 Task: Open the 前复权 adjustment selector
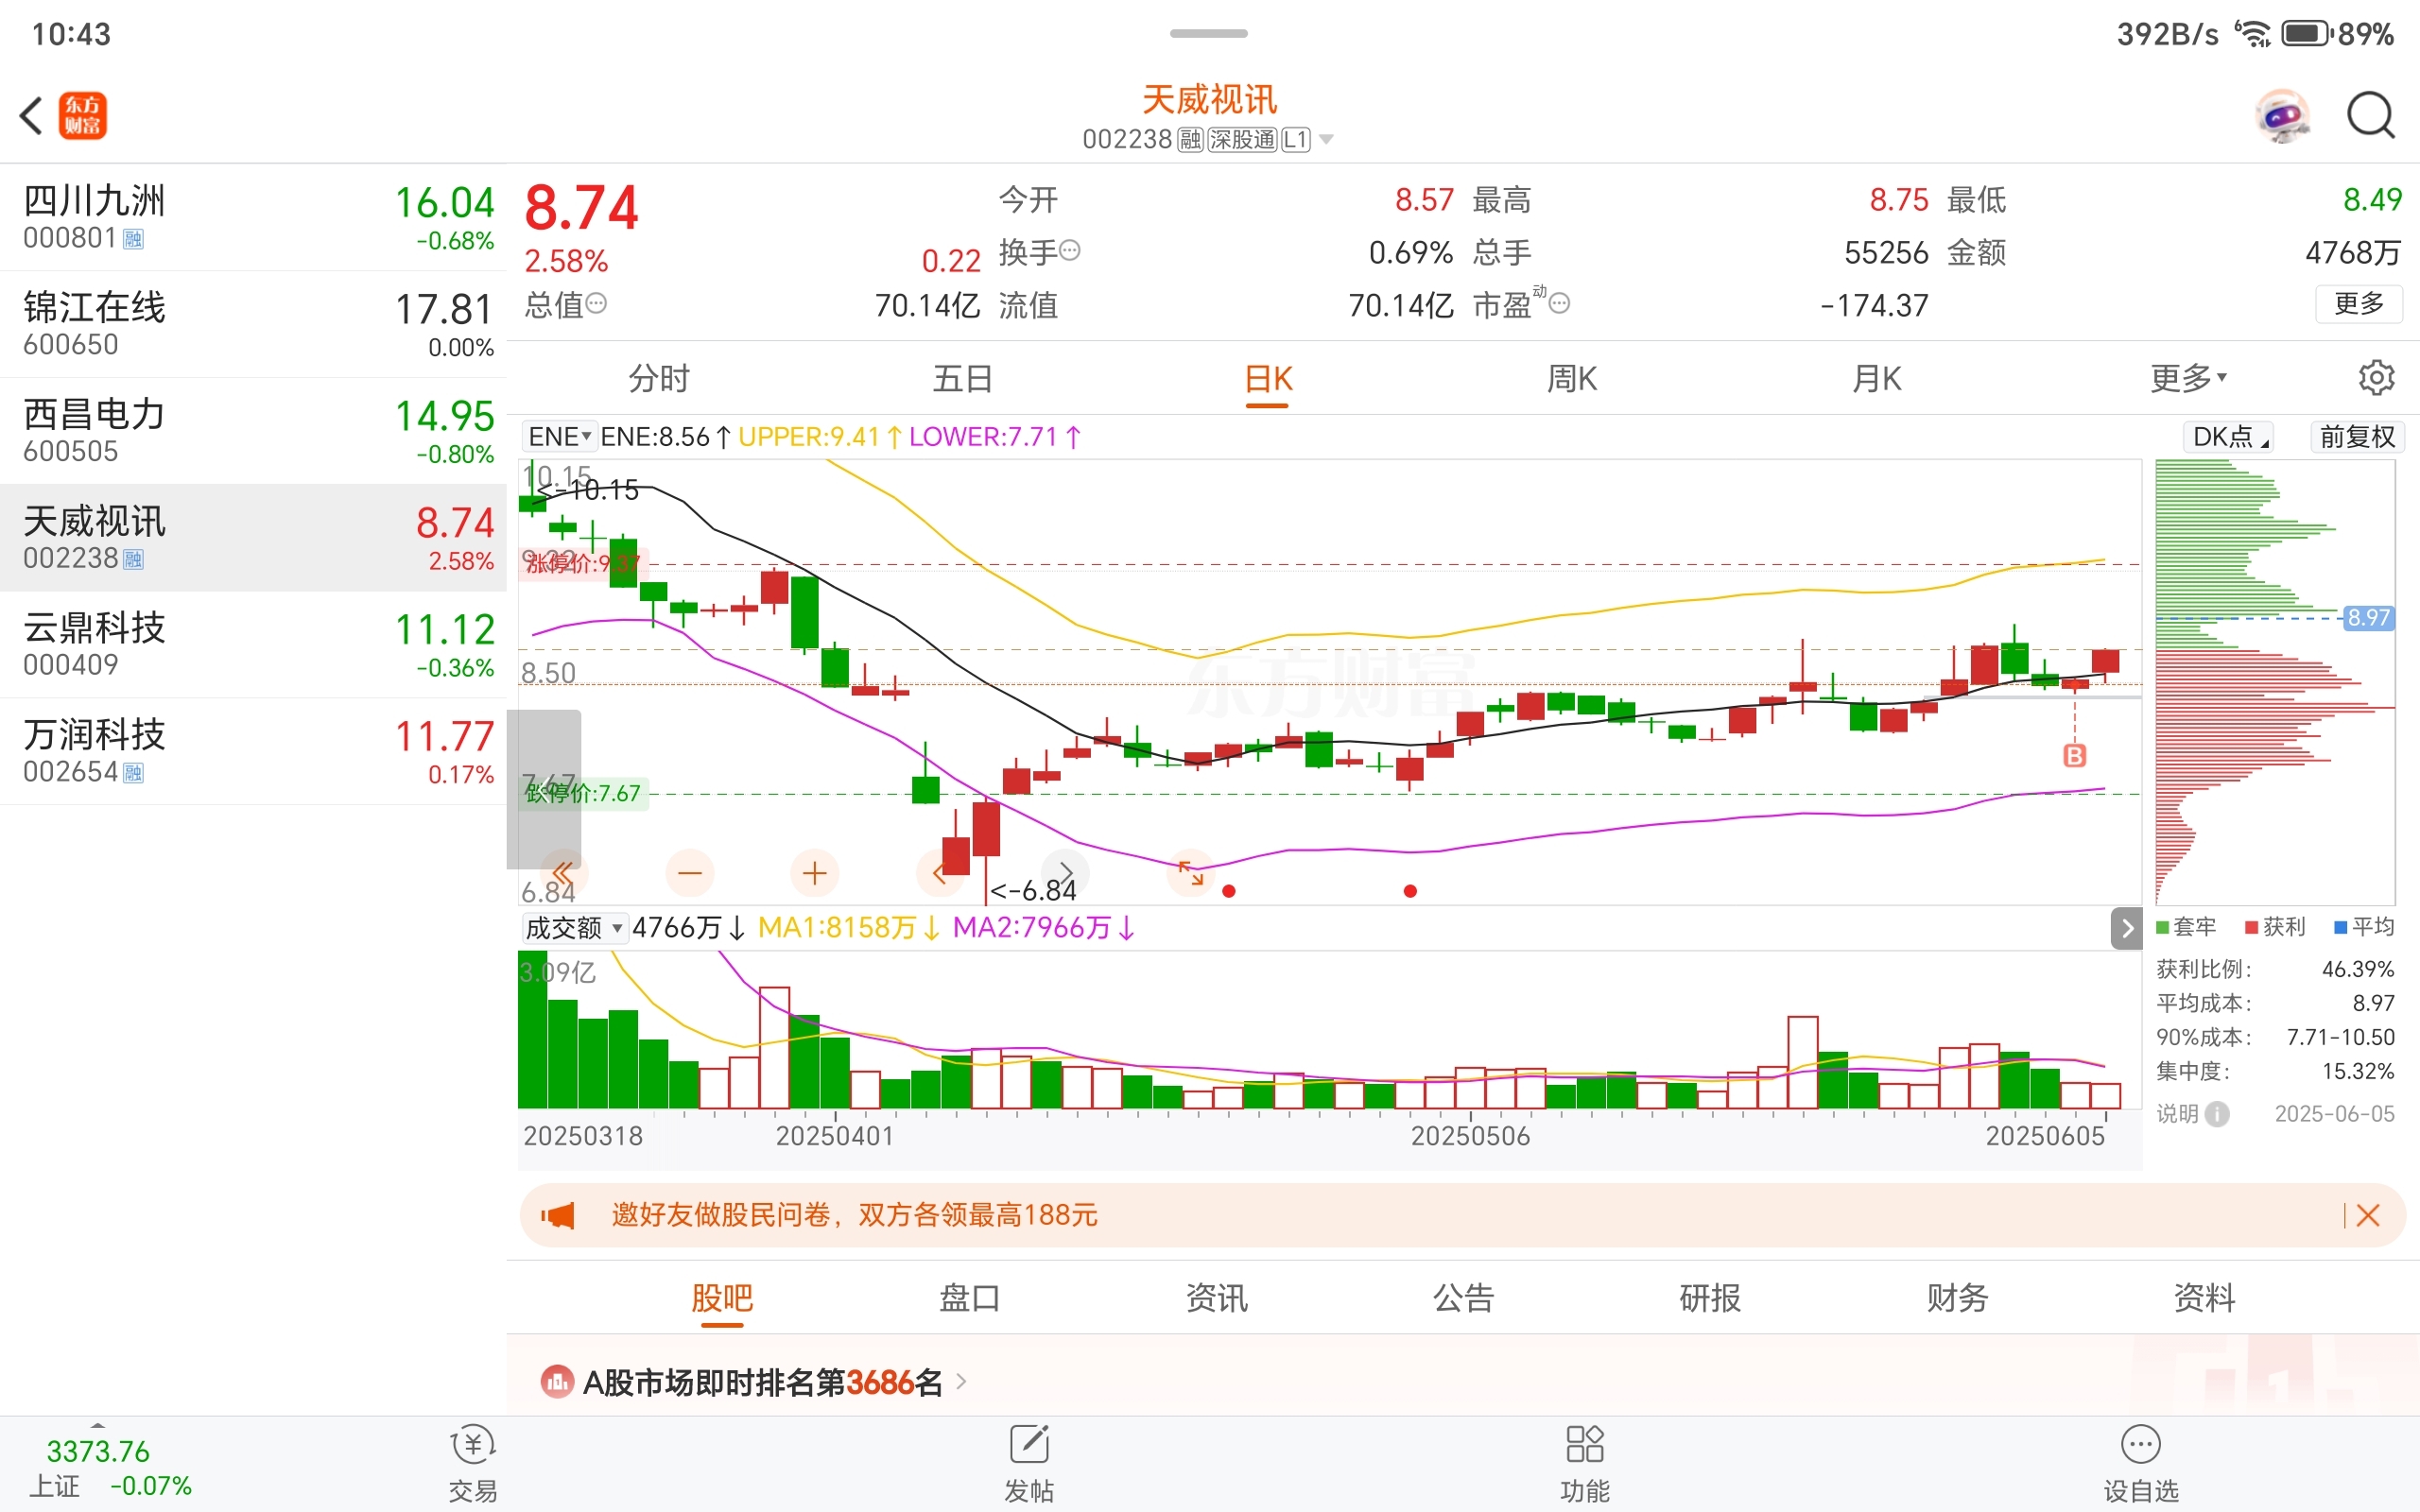[2357, 437]
